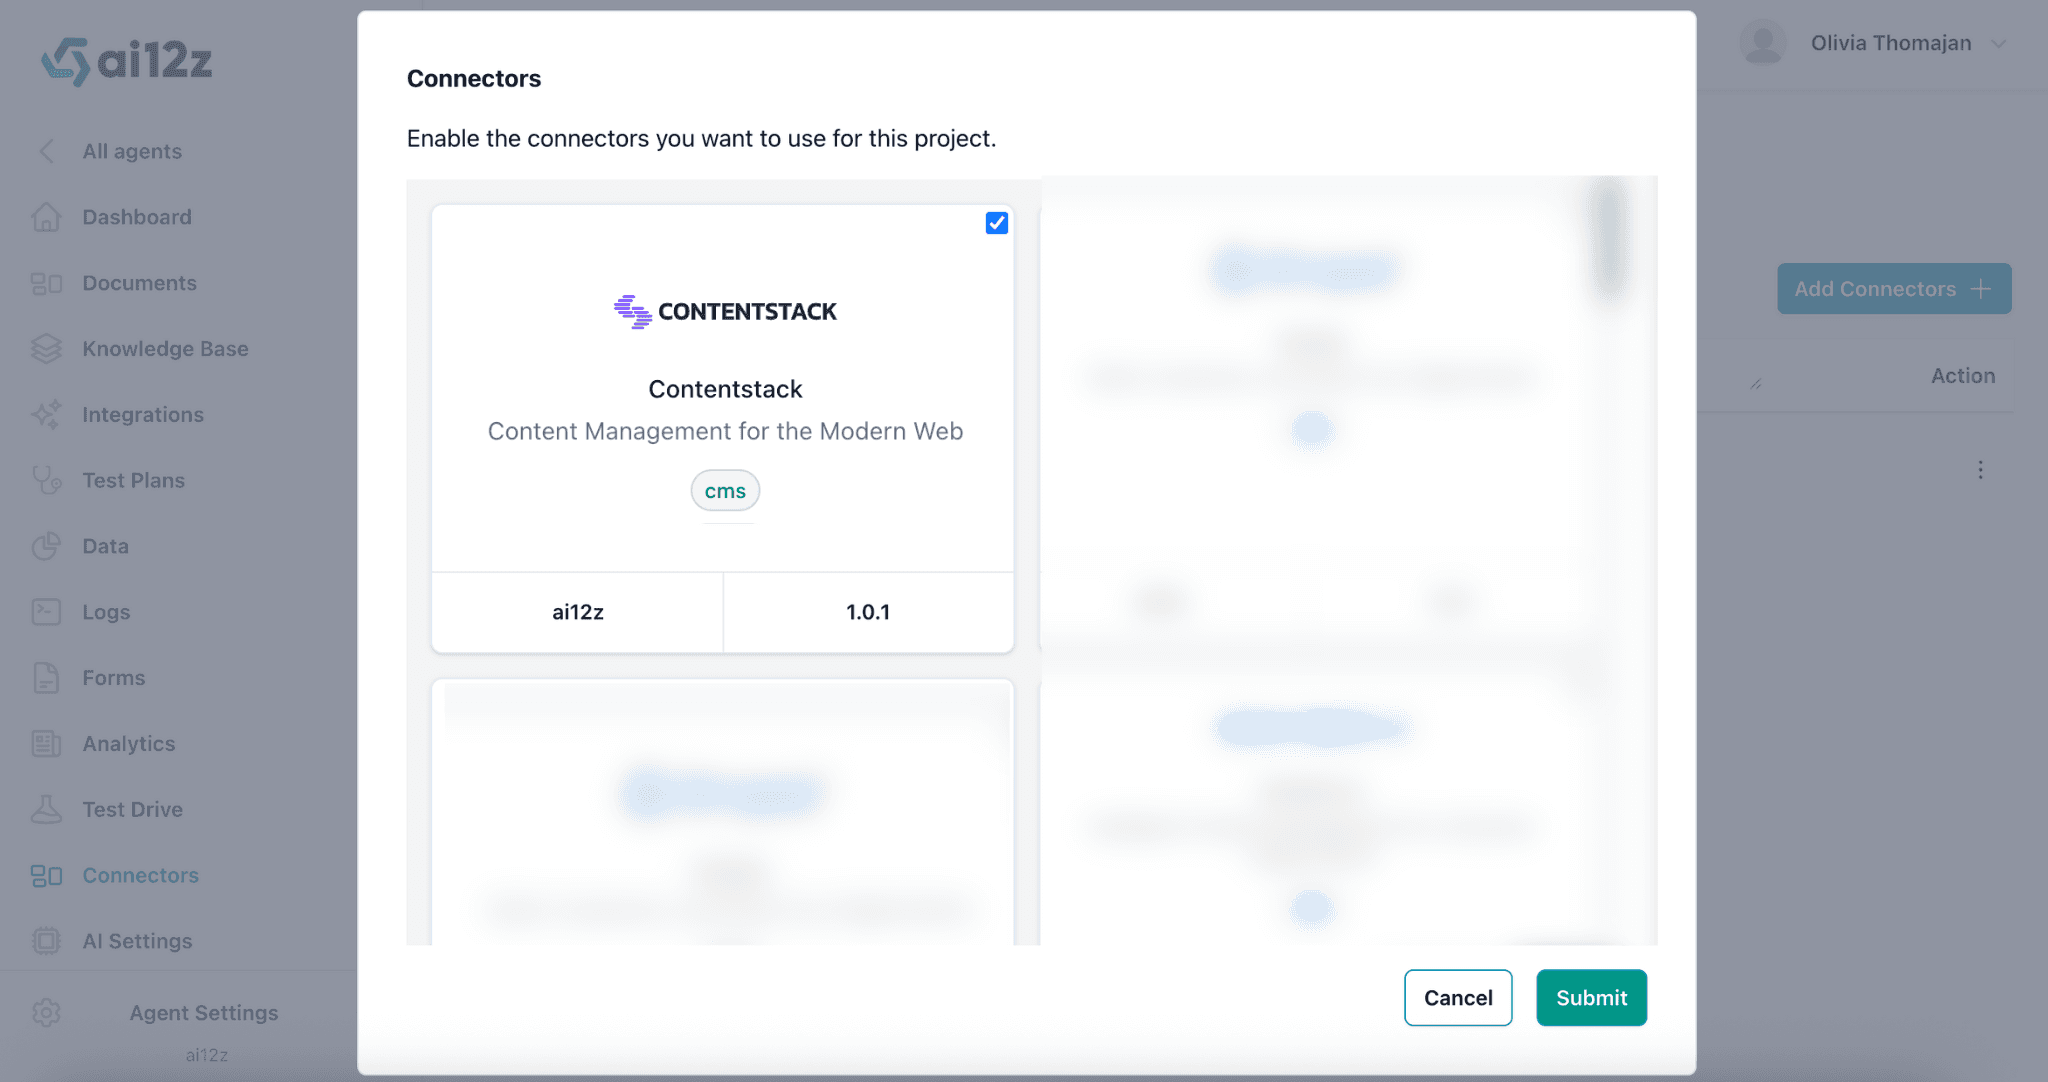The image size is (2048, 1082).
Task: Click Add Connectors
Action: point(1894,288)
